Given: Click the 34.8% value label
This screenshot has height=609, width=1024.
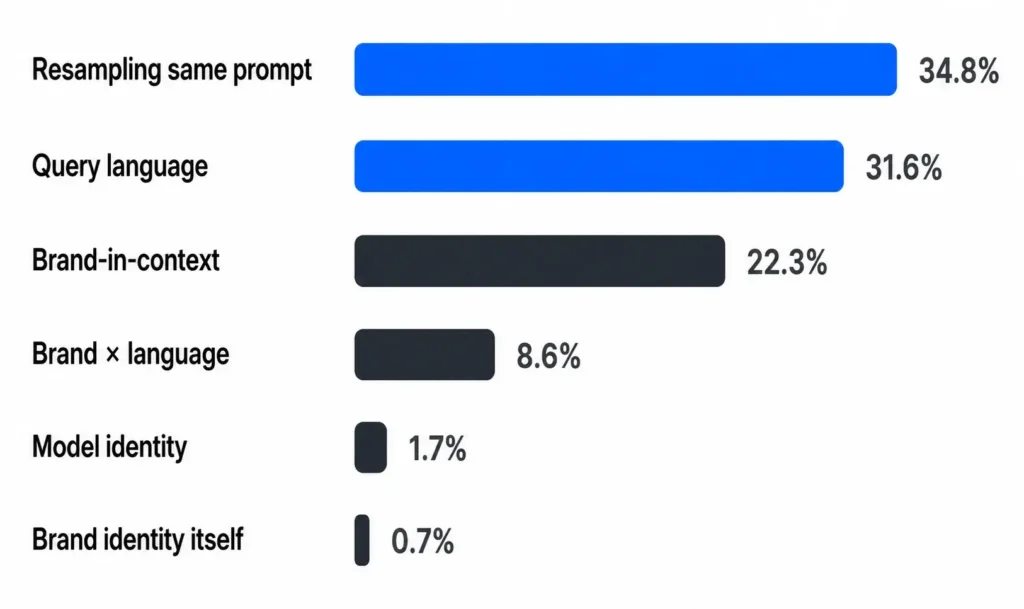Looking at the screenshot, I should pos(959,70).
